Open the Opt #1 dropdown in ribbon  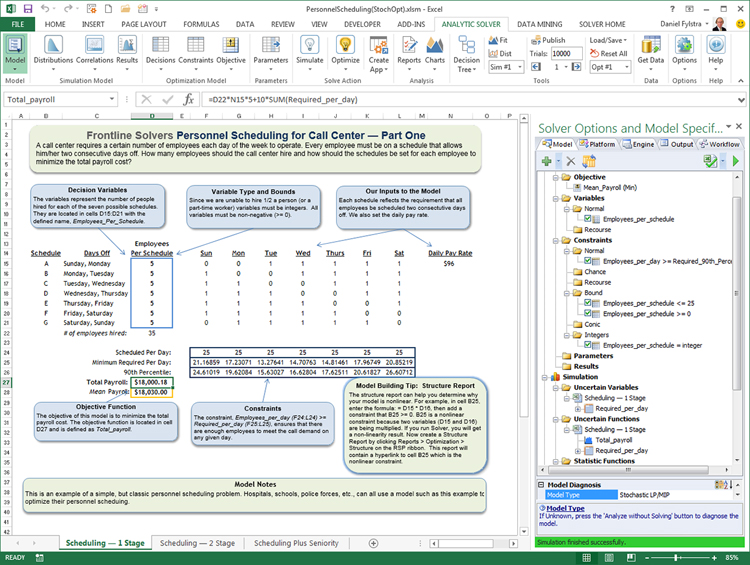click(609, 67)
